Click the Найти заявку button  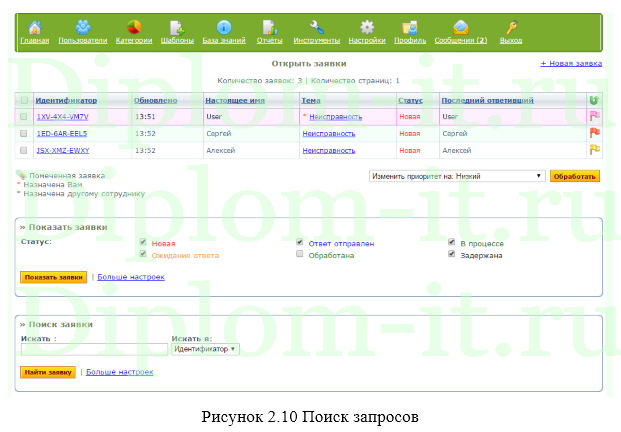click(48, 372)
